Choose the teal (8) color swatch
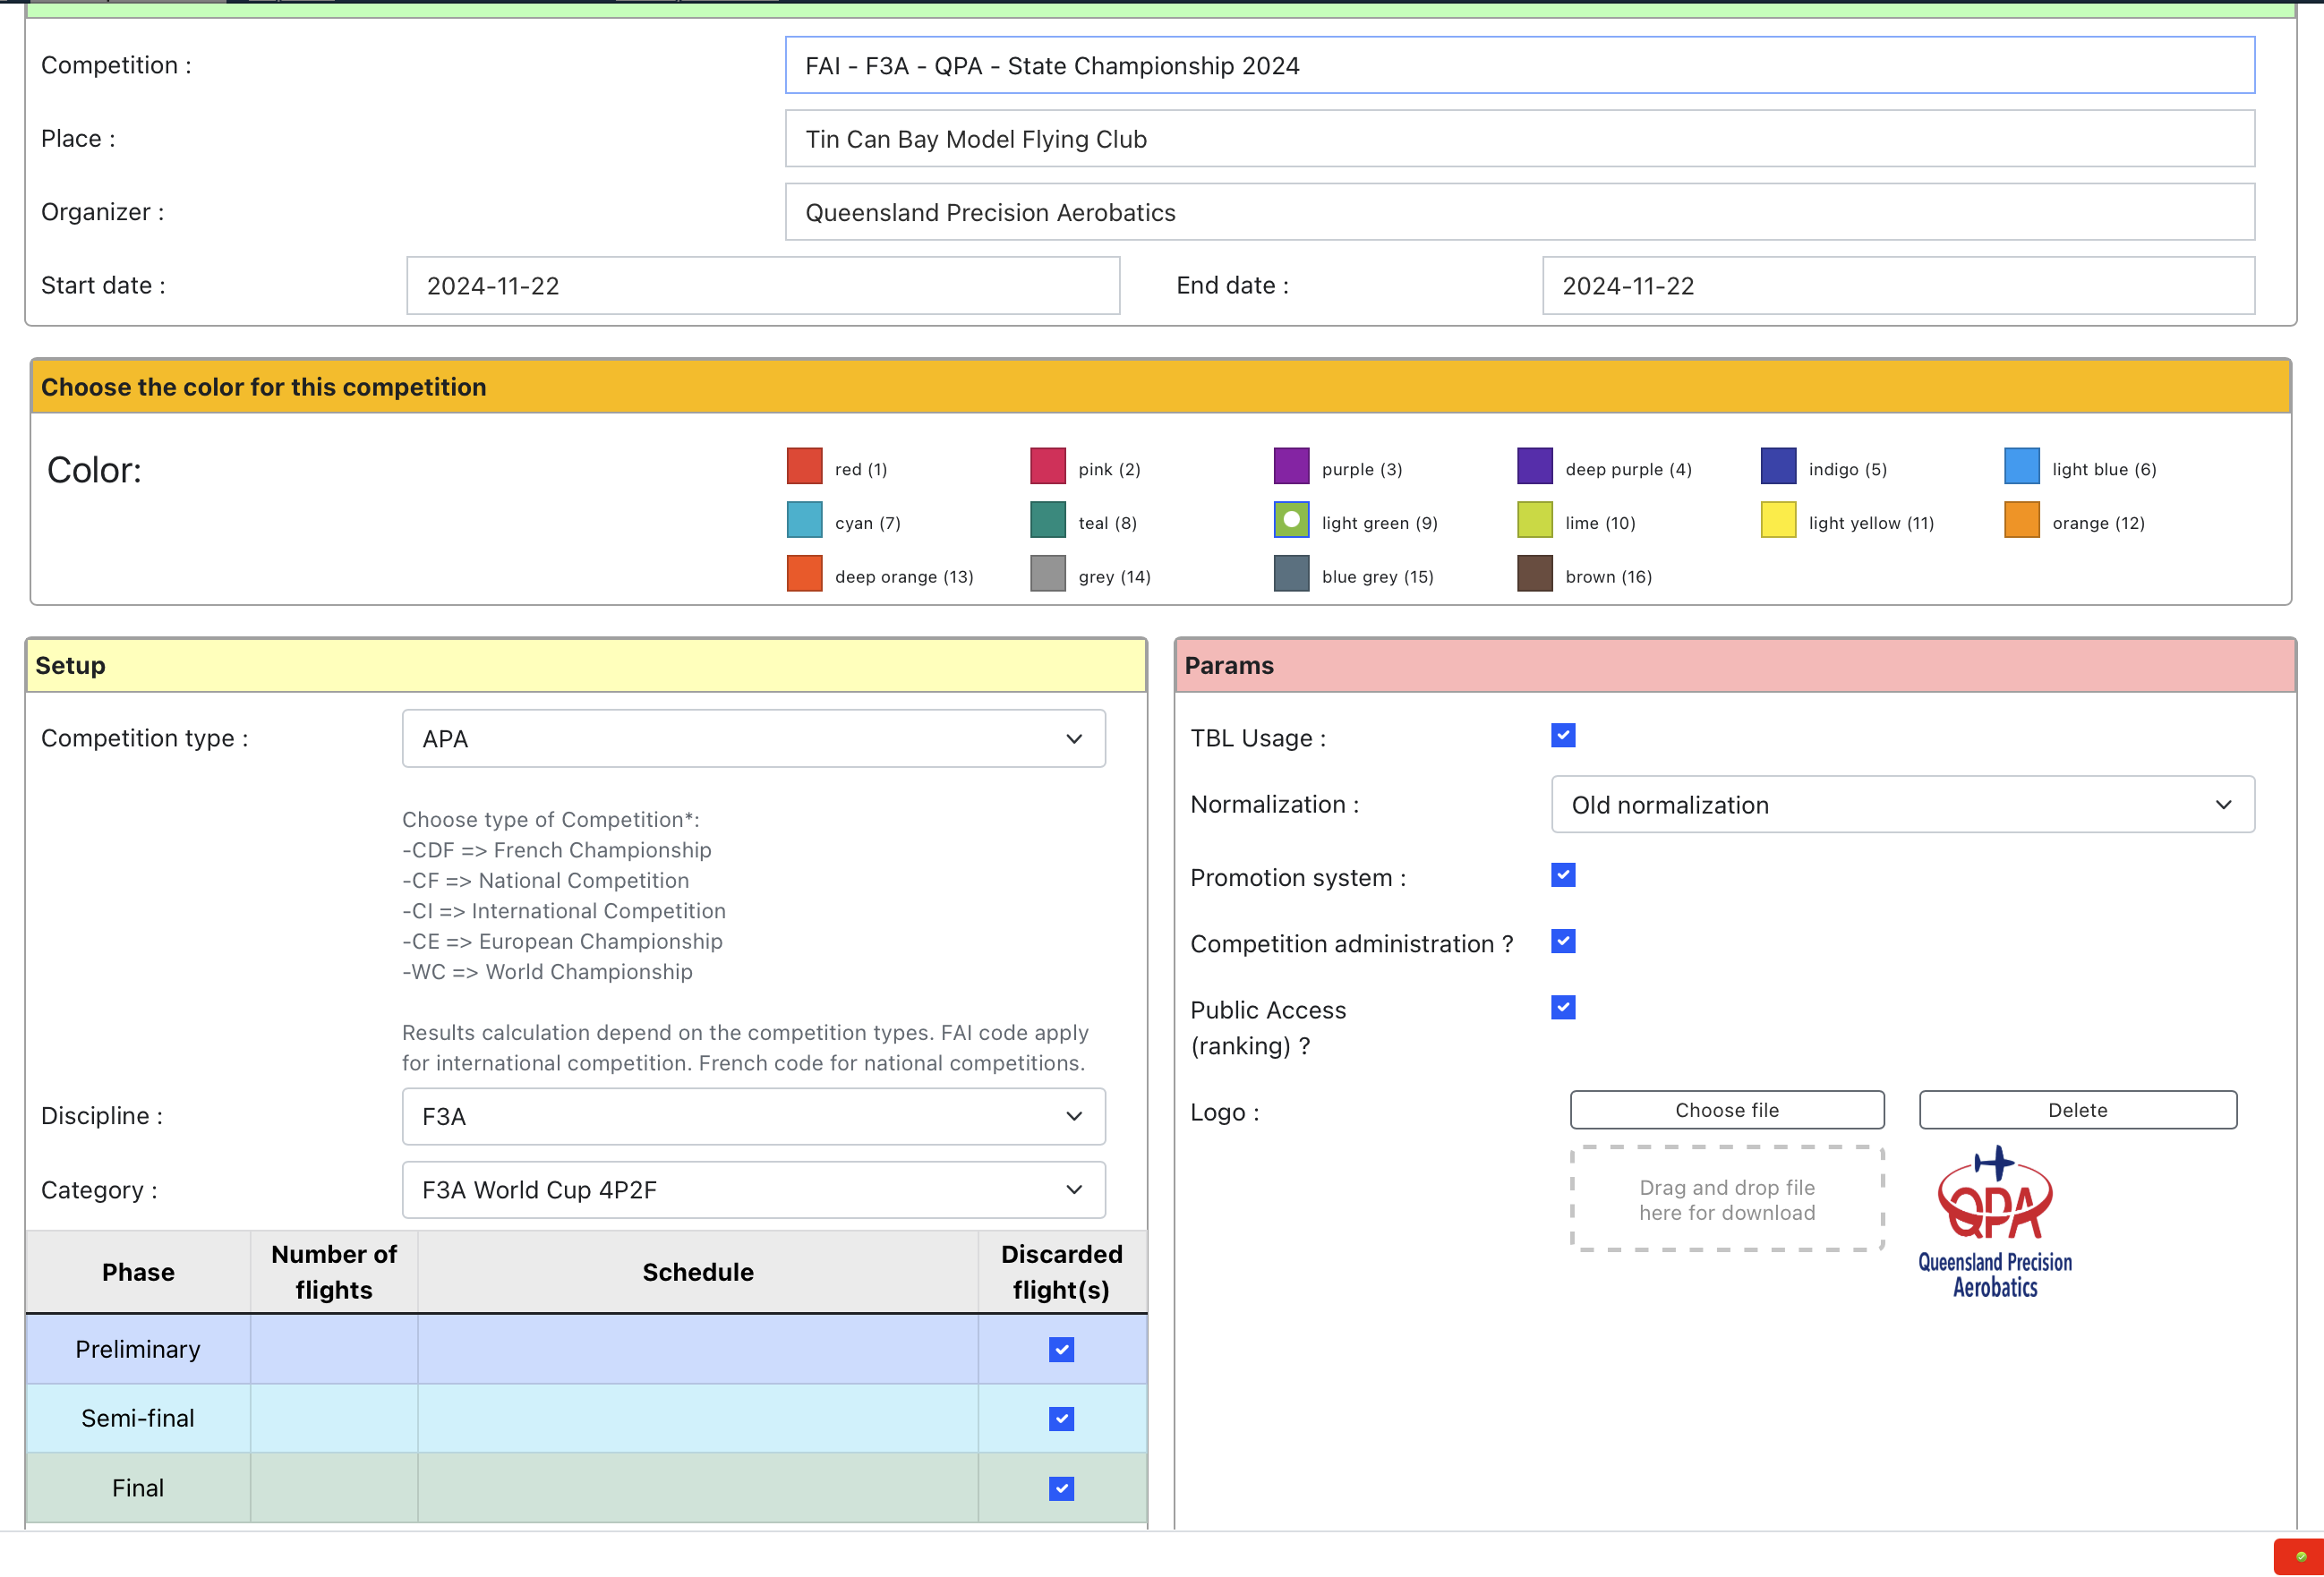The height and width of the screenshot is (1577, 2324). [x=1047, y=521]
